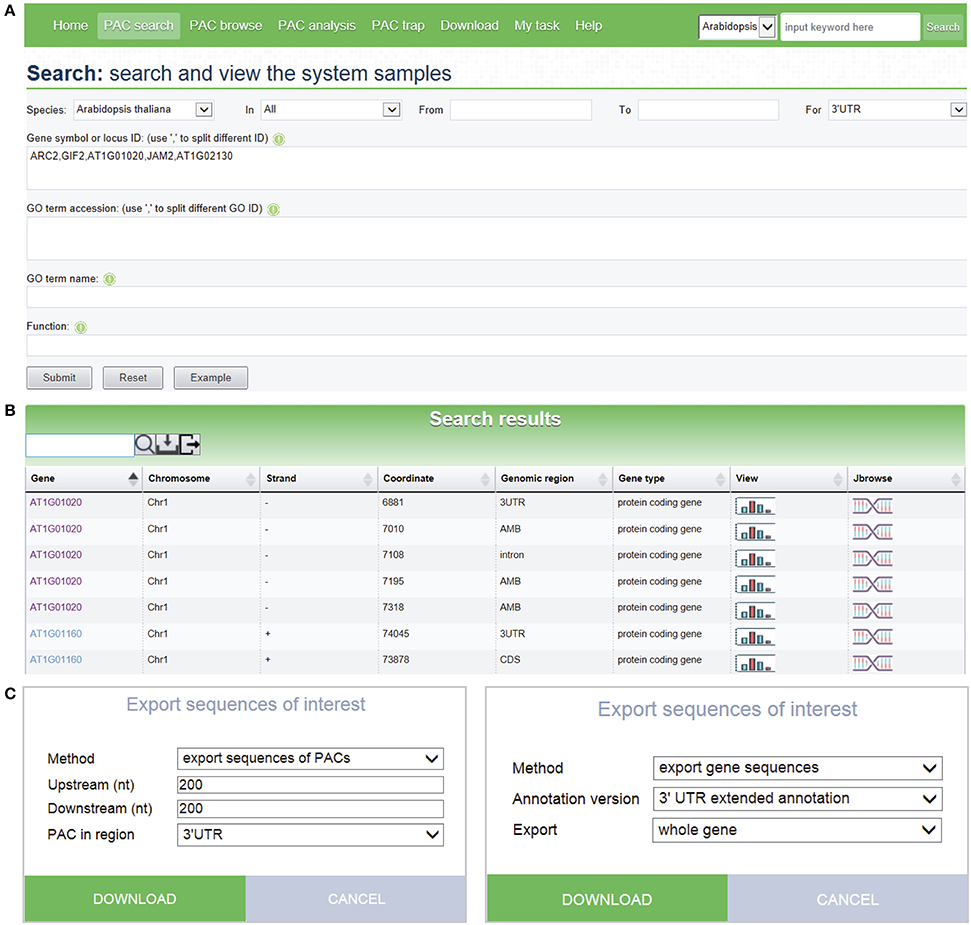Viewport: 971px width, 925px height.
Task: Open Jbrowse DNA icon for coordinate 74045 row
Action: [873, 637]
